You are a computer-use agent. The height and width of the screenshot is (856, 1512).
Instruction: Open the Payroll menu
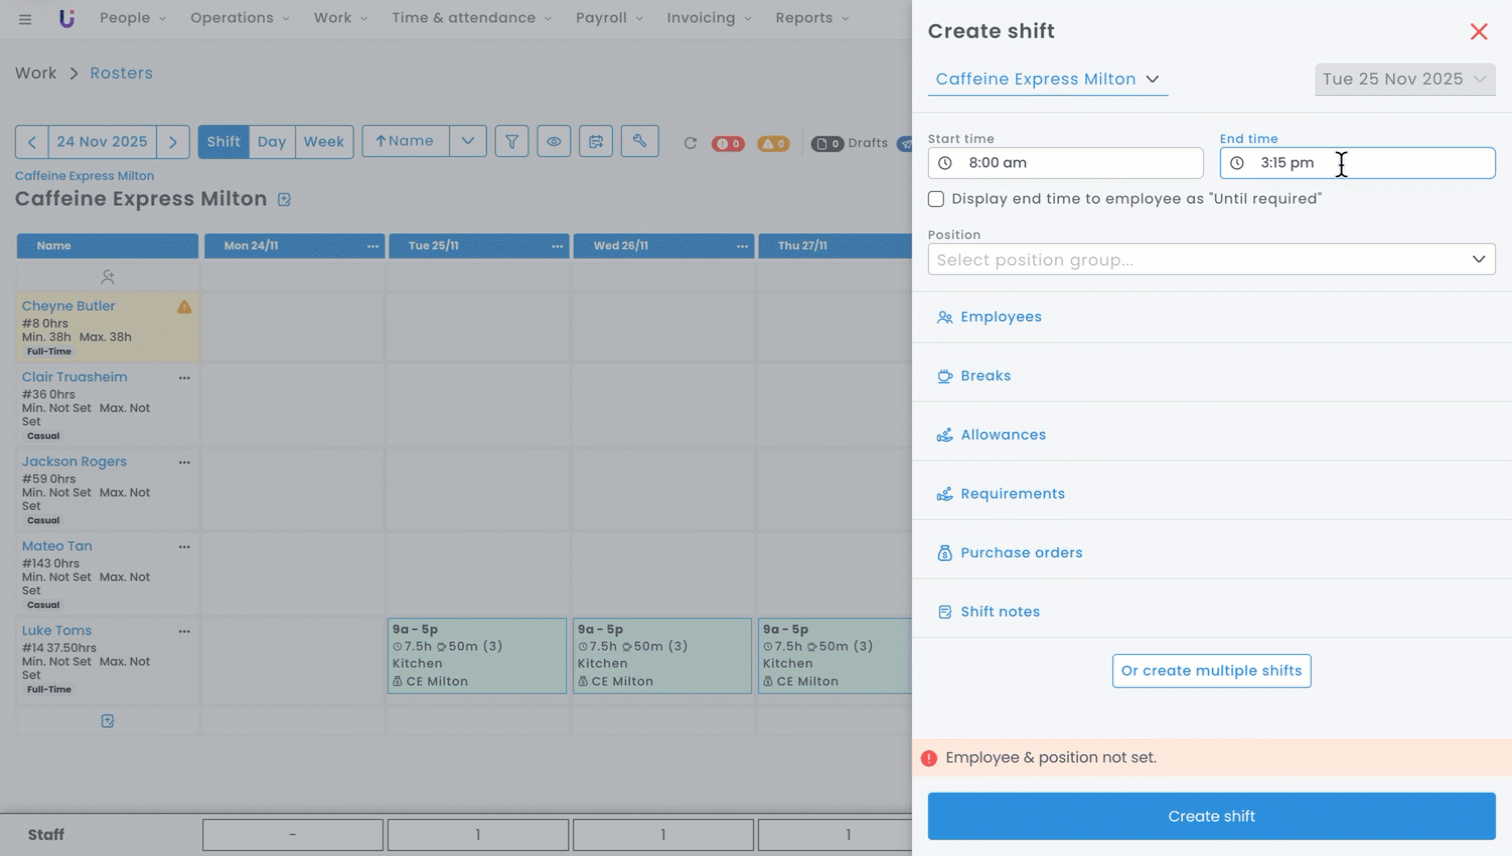coord(608,18)
